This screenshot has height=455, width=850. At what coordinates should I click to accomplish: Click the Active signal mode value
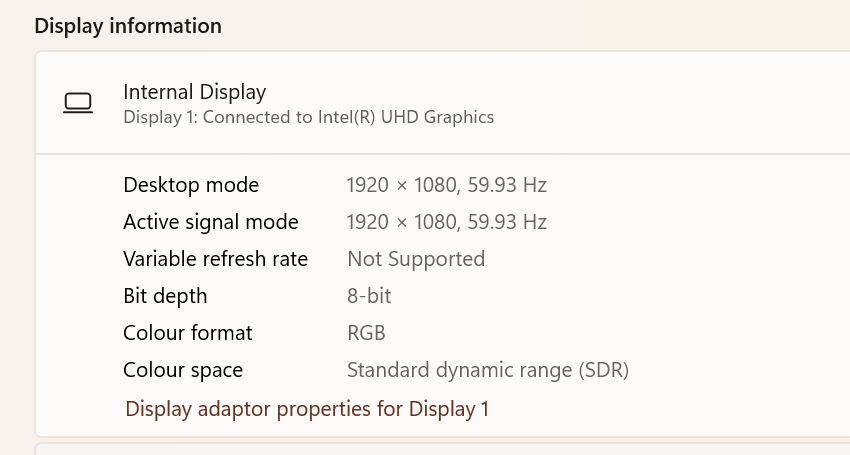coord(446,222)
